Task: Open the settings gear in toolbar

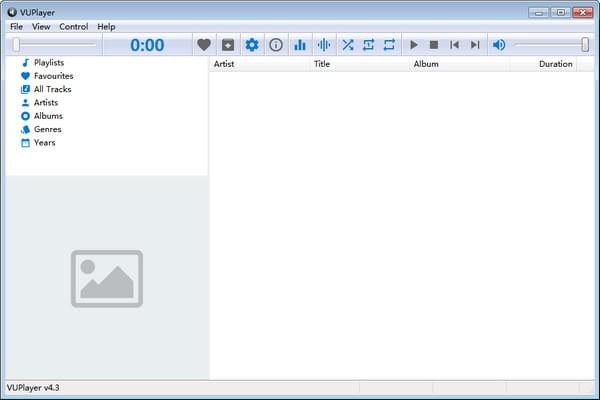Action: pyautogui.click(x=252, y=45)
